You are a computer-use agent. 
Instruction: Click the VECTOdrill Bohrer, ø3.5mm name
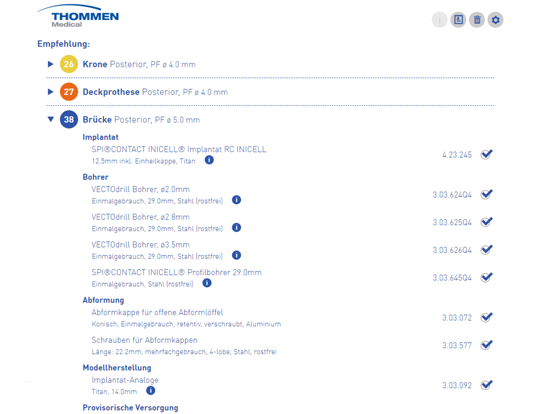(140, 245)
